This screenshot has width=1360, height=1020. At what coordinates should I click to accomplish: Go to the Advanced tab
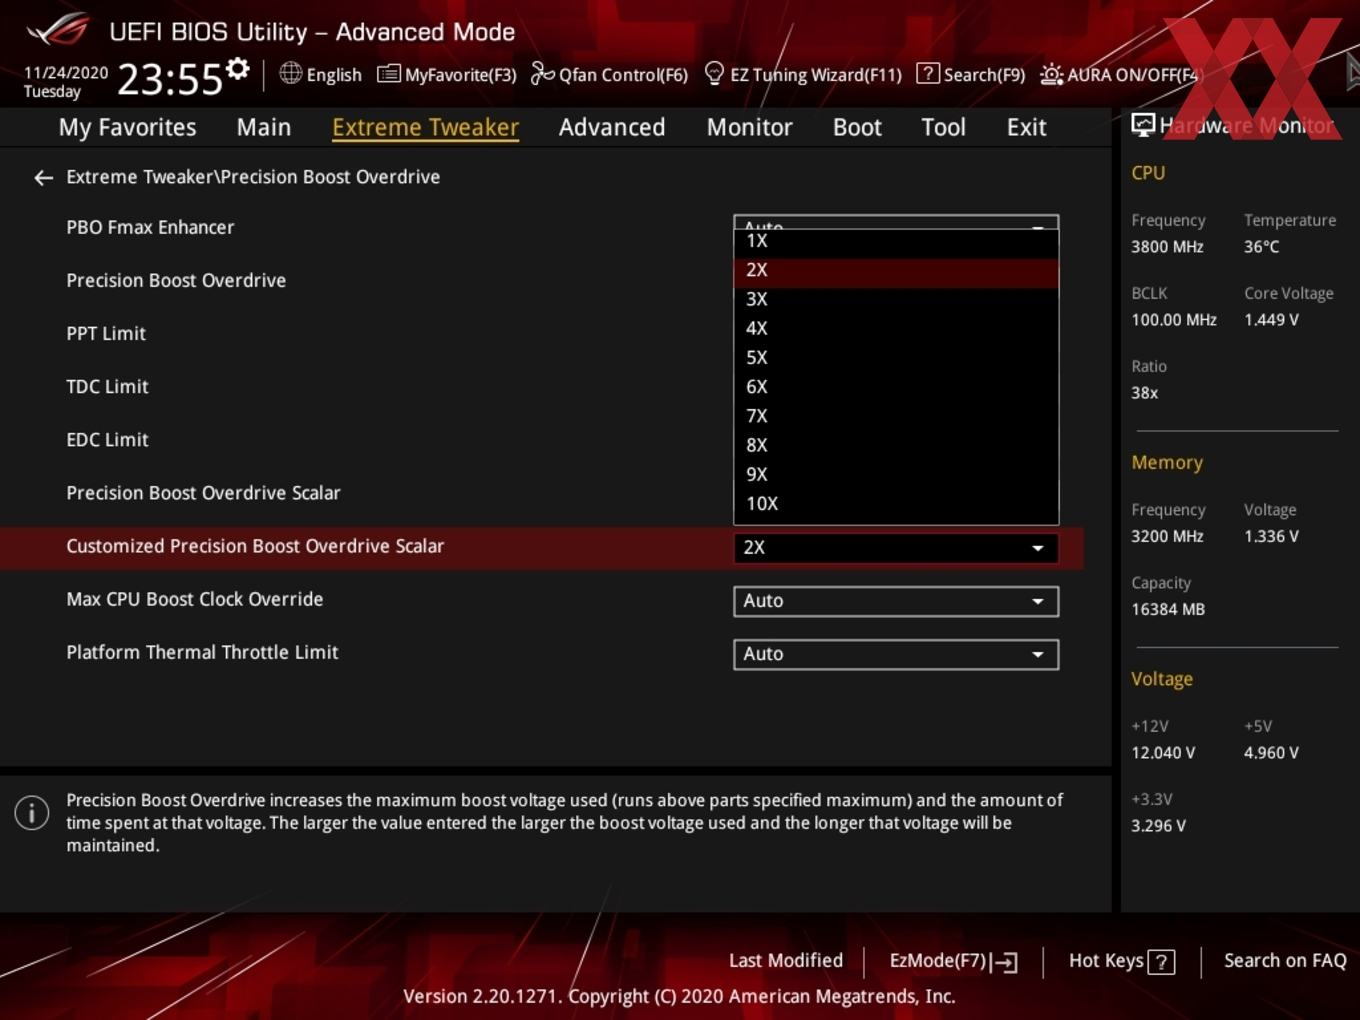pos(612,127)
